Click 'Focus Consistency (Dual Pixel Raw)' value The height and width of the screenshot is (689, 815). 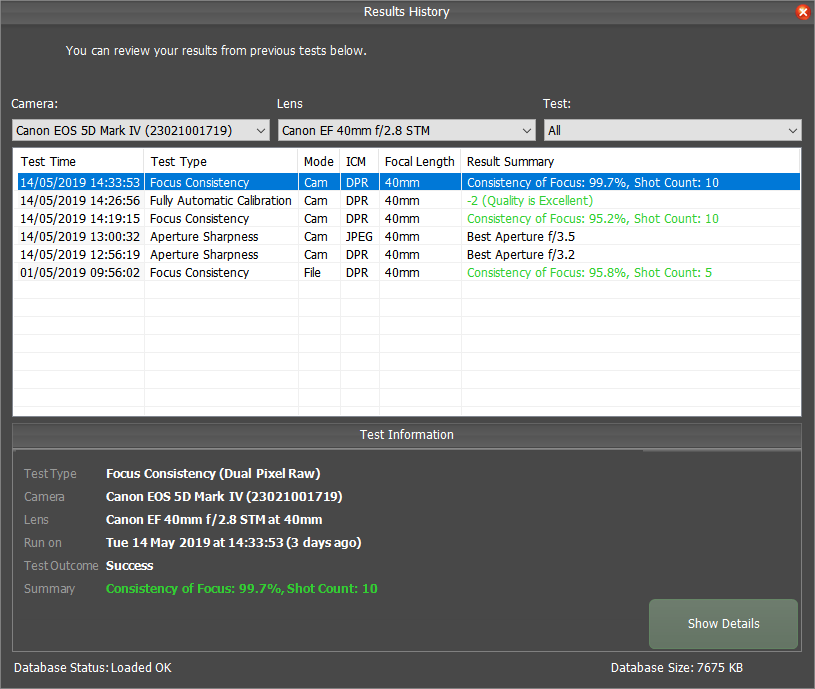pyautogui.click(x=213, y=473)
